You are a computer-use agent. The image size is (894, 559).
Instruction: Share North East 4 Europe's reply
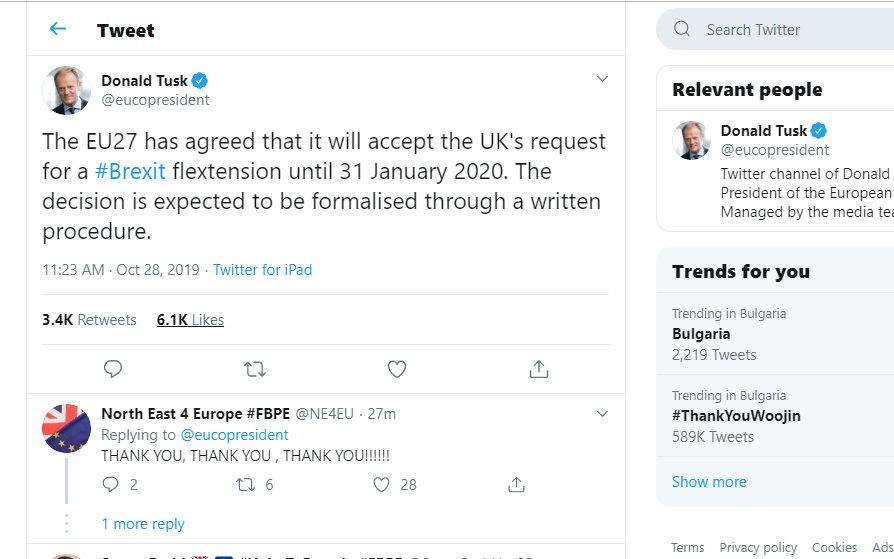coord(517,484)
